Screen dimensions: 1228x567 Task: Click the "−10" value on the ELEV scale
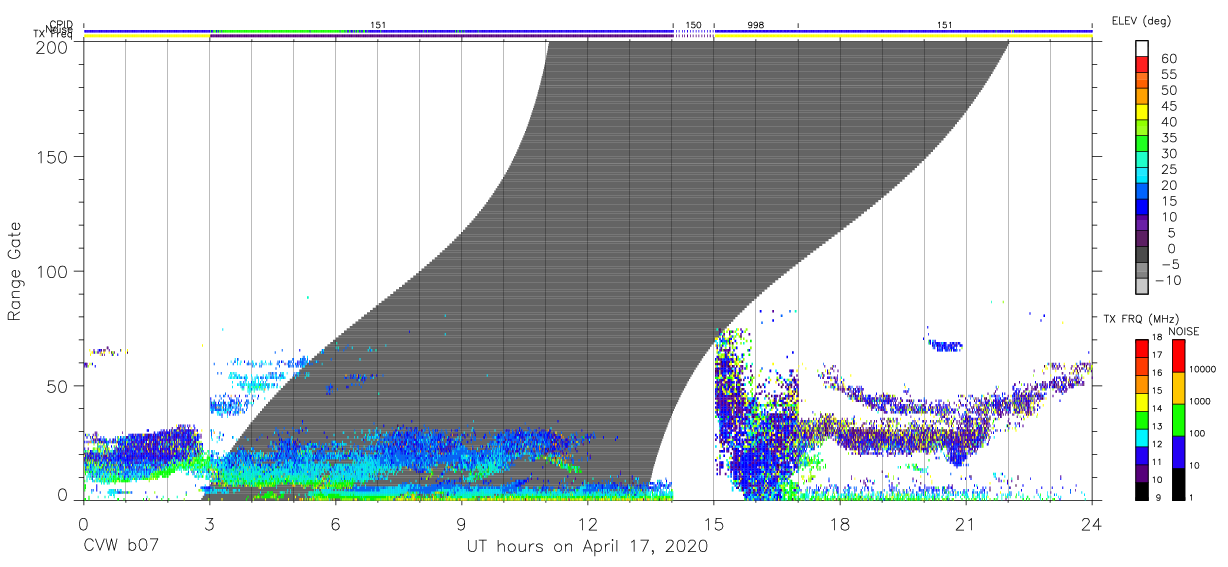pyautogui.click(x=1171, y=280)
